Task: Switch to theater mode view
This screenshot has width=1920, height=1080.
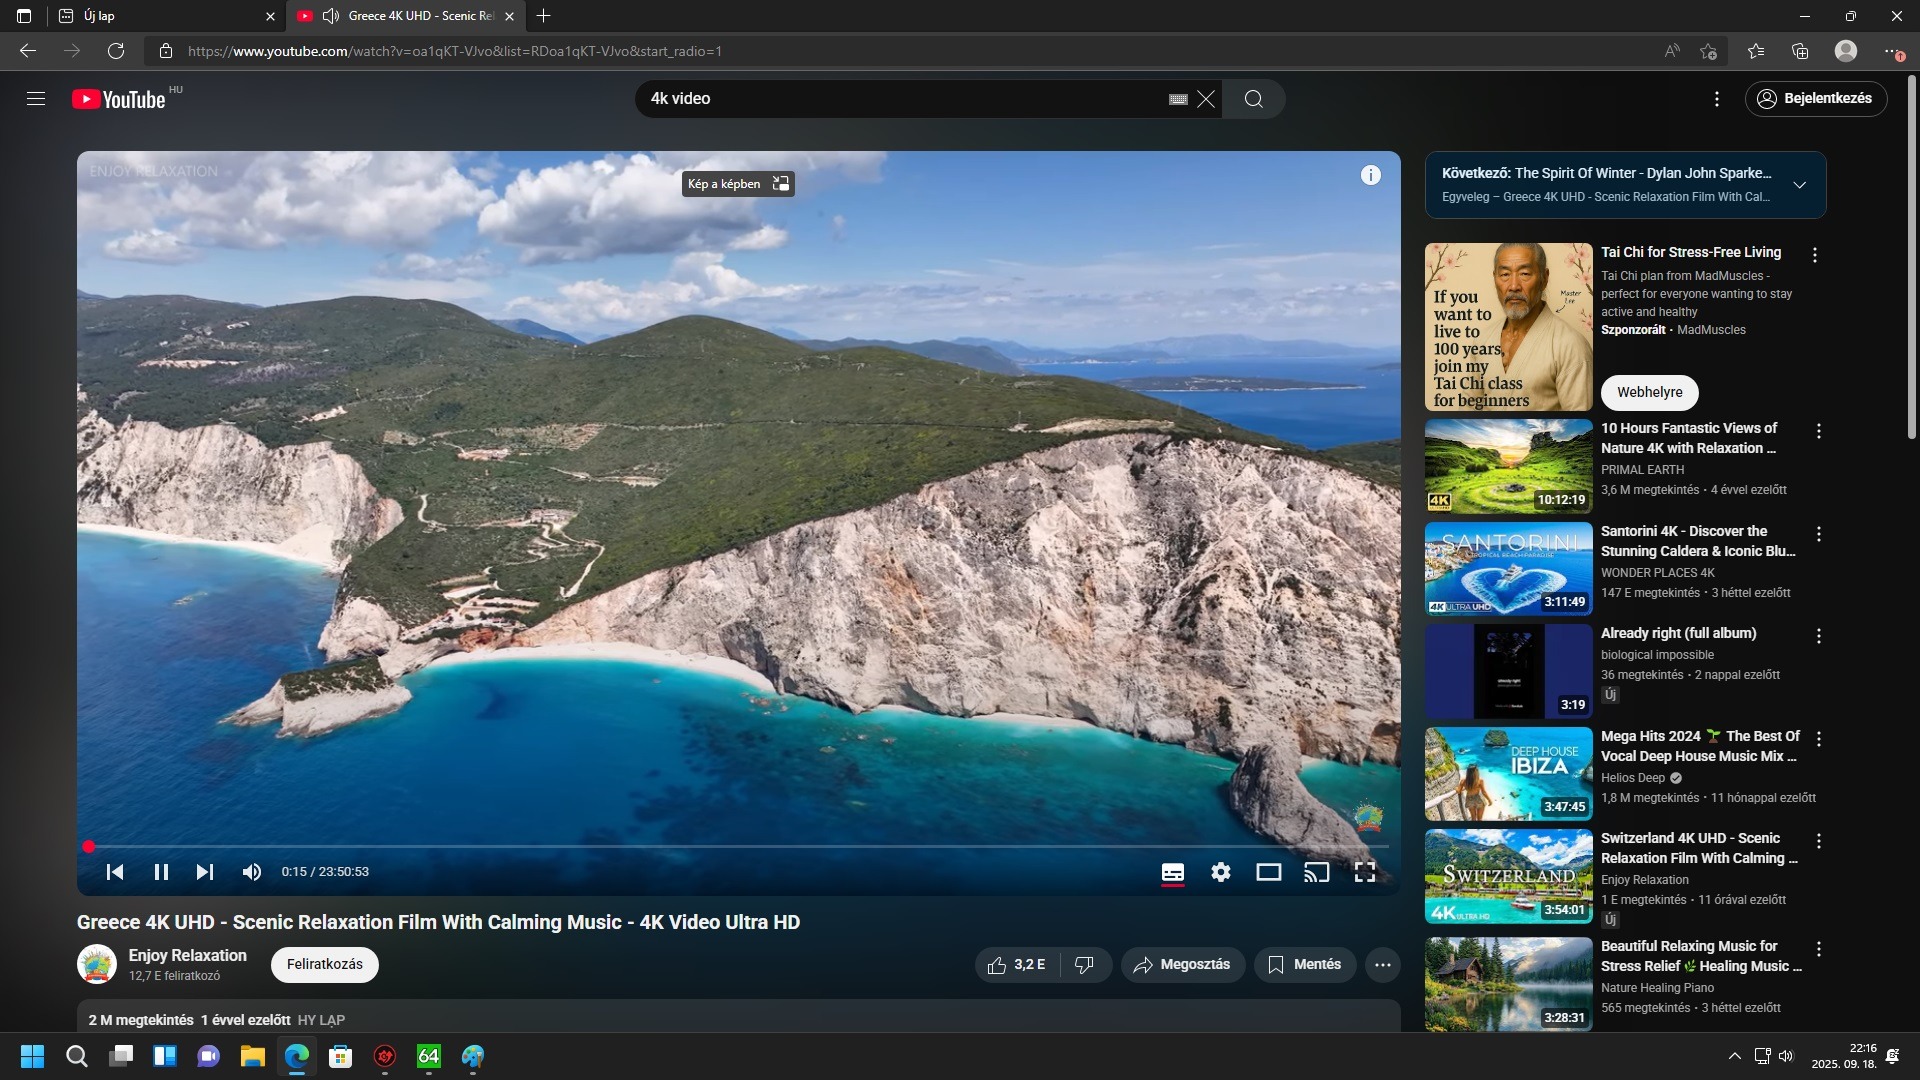Action: pos(1268,872)
